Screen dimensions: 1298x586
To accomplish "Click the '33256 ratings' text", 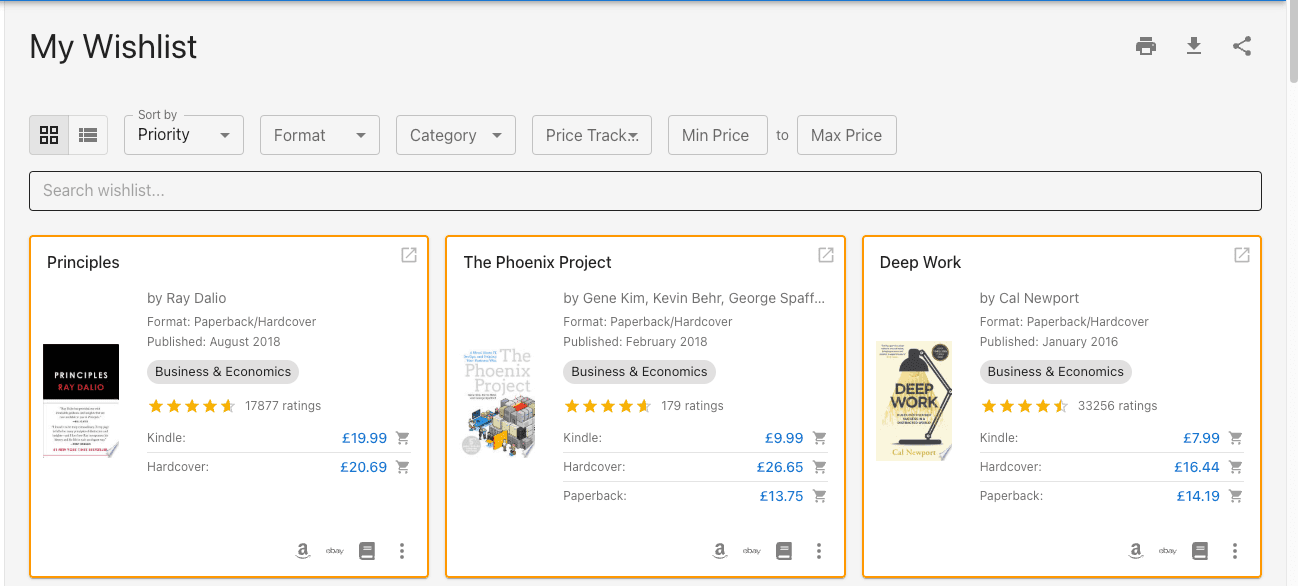I will [x=1118, y=406].
